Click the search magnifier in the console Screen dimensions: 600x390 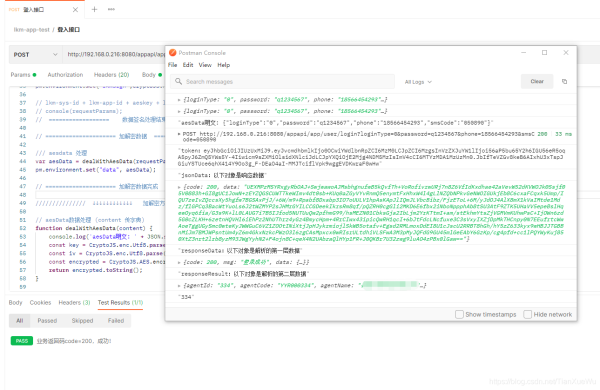(x=178, y=81)
